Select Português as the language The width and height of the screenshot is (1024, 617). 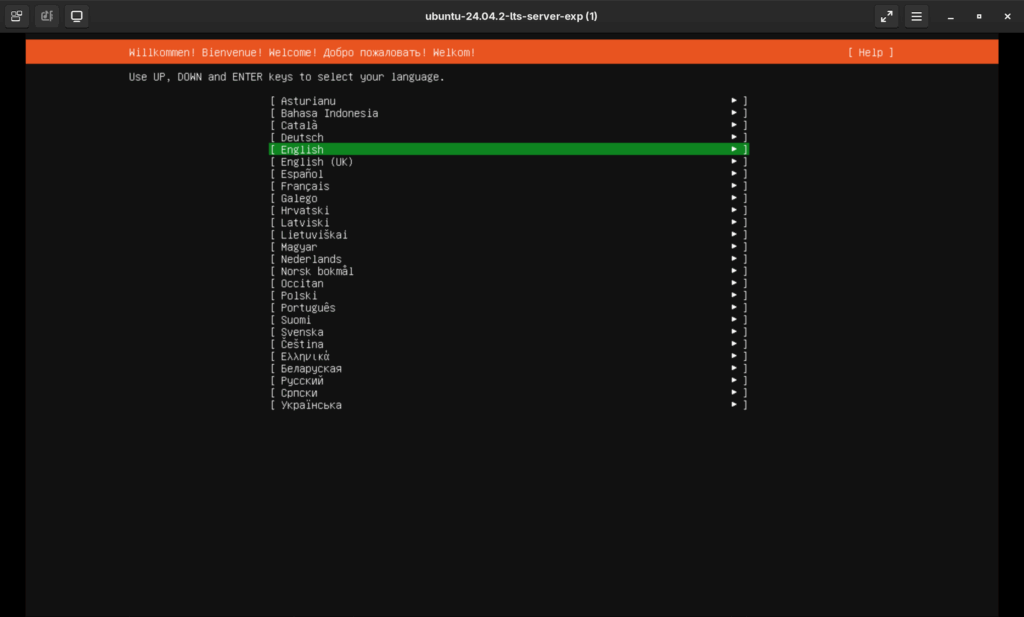509,308
